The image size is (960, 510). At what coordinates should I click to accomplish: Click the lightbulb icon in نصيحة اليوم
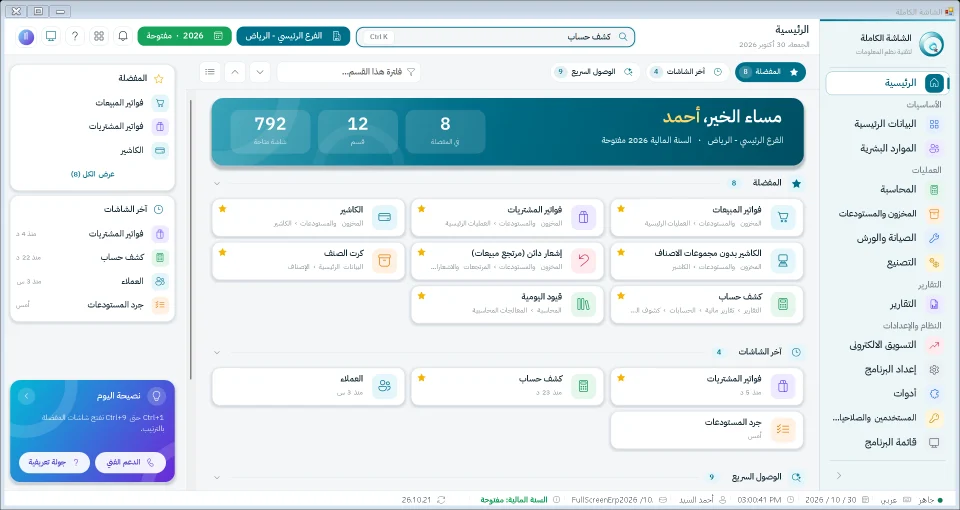click(x=156, y=396)
